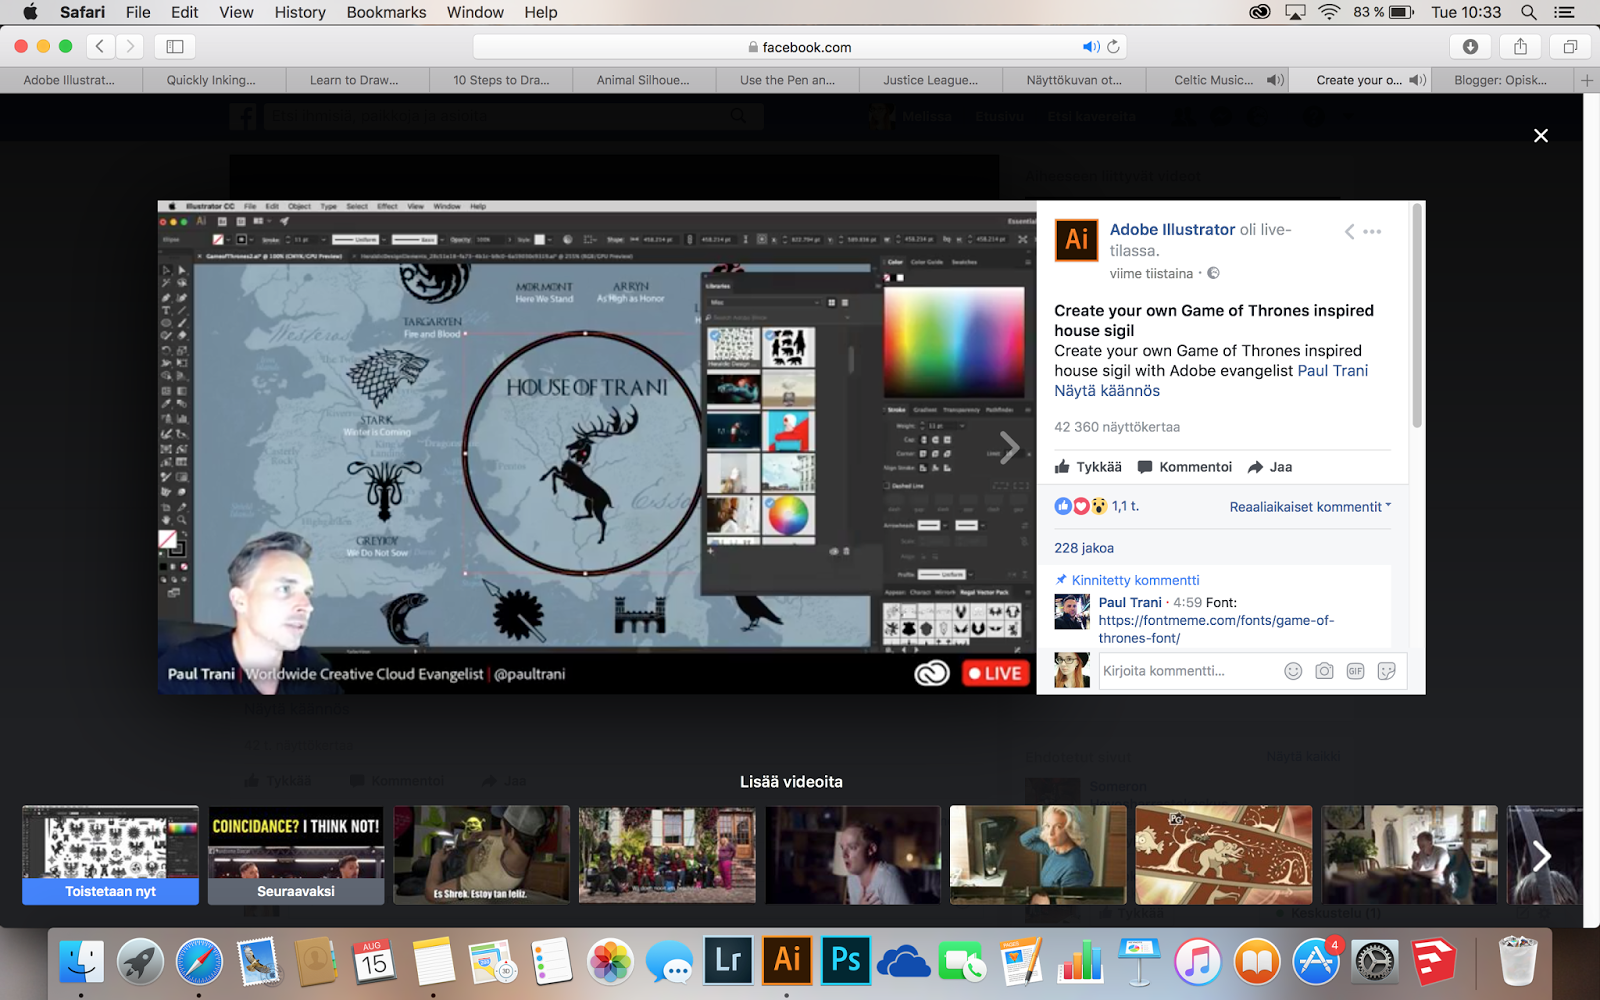Collapse the video side panel chevron
The height and width of the screenshot is (1000, 1600).
1349,231
